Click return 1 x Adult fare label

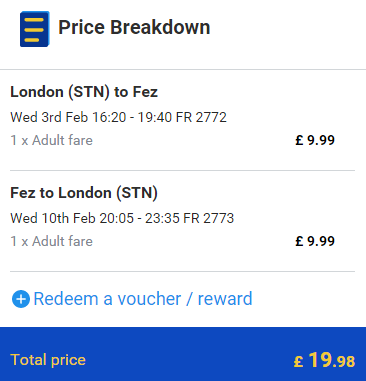tap(52, 241)
